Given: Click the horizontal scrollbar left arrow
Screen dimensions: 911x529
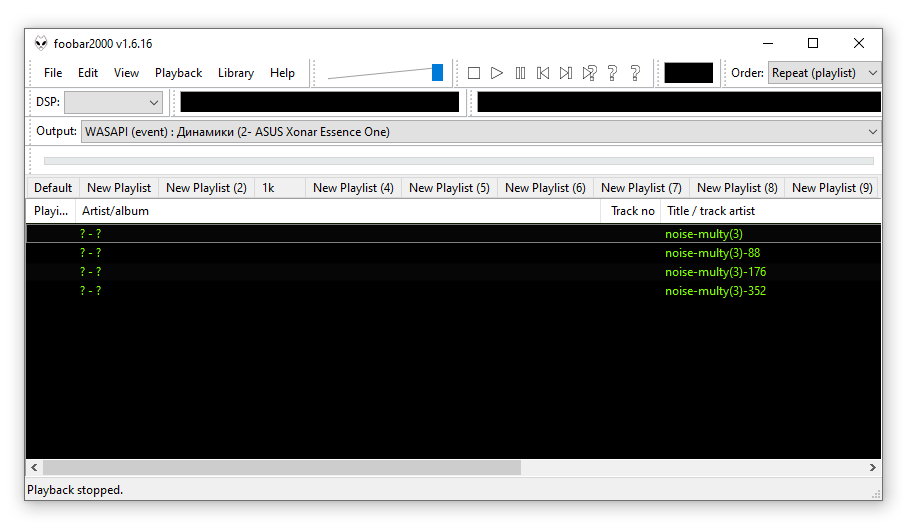Looking at the screenshot, I should coord(34,467).
